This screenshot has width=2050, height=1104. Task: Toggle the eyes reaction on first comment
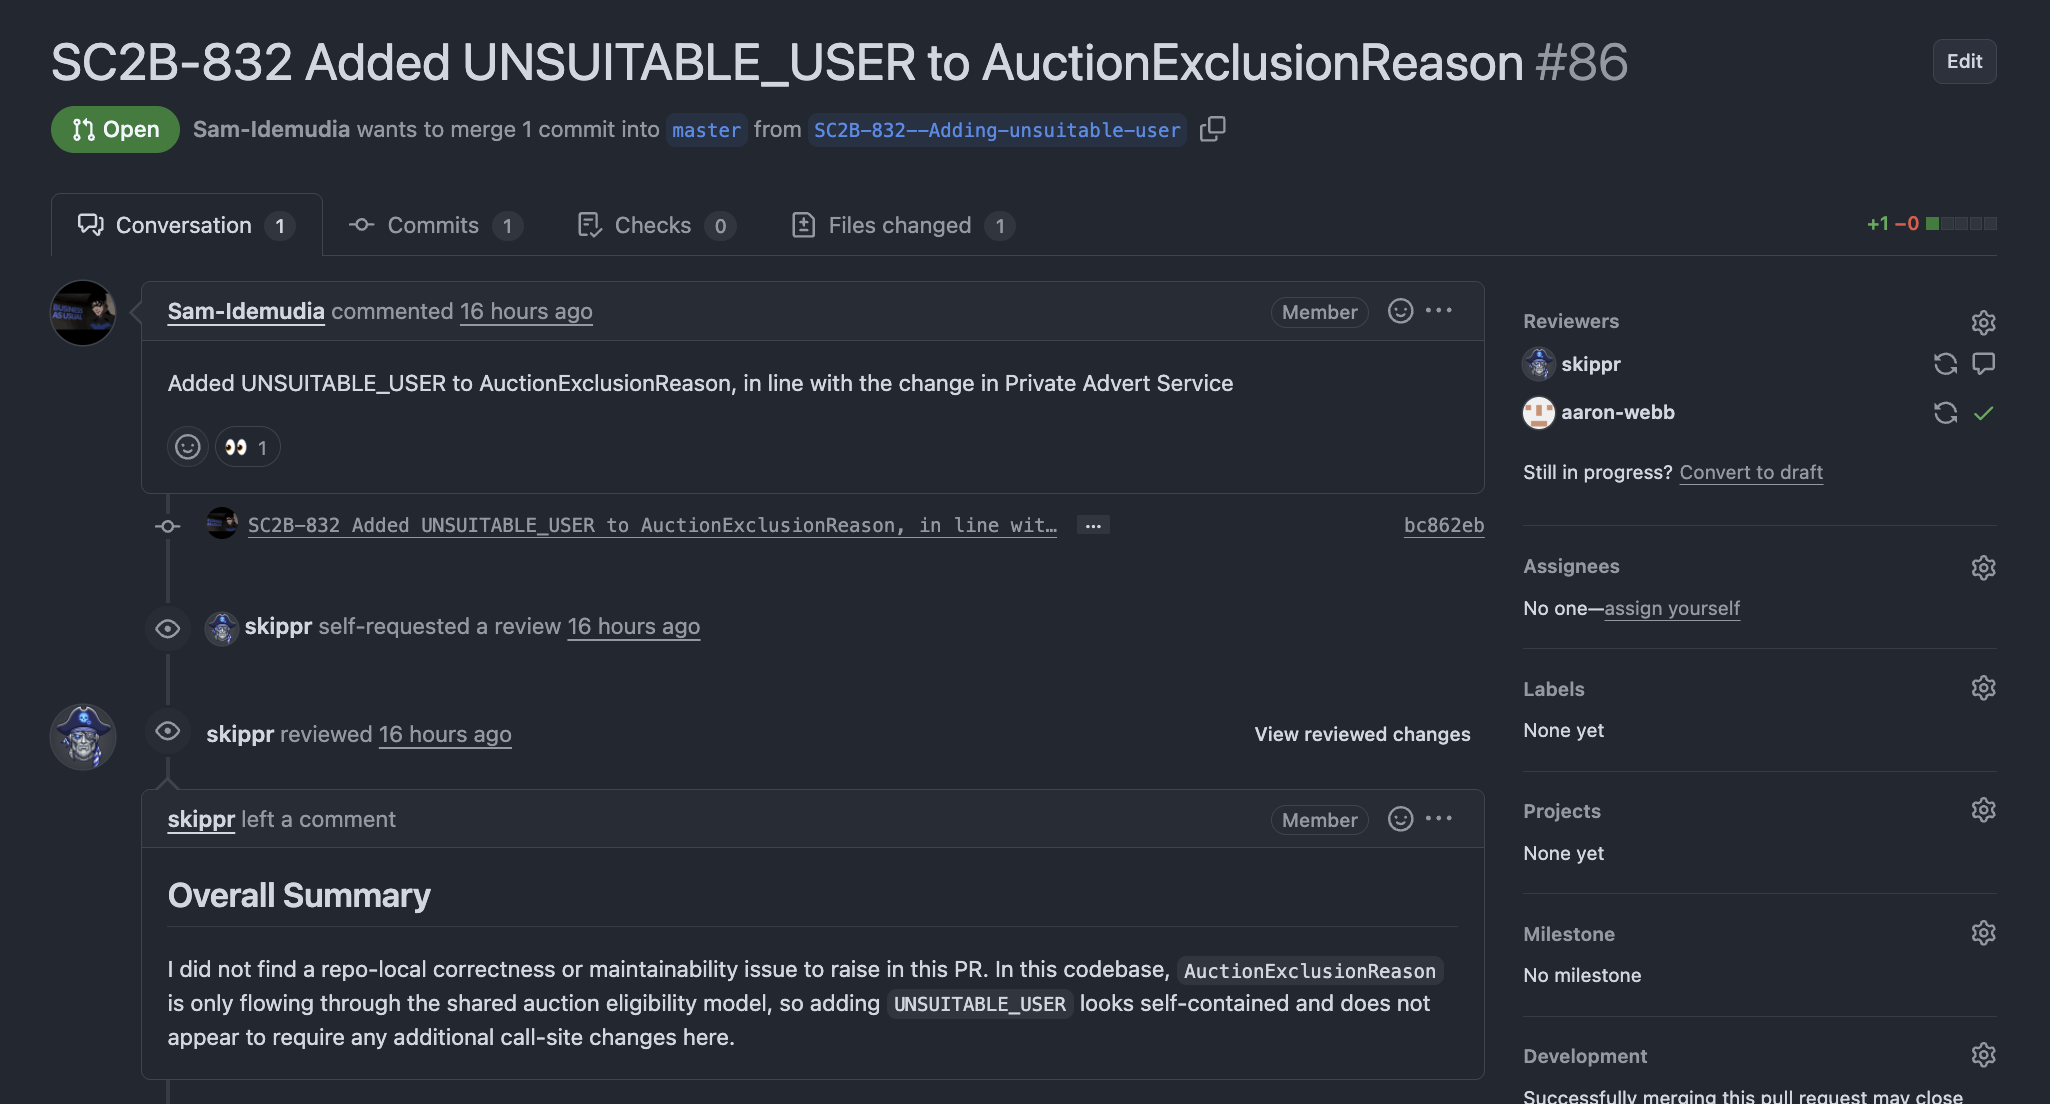point(247,447)
